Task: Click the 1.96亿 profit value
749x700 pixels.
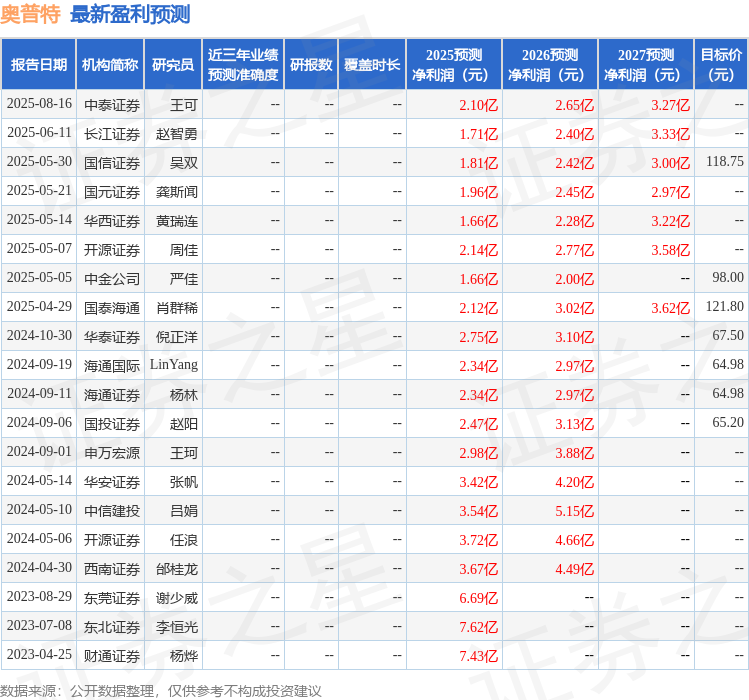Action: click(478, 192)
